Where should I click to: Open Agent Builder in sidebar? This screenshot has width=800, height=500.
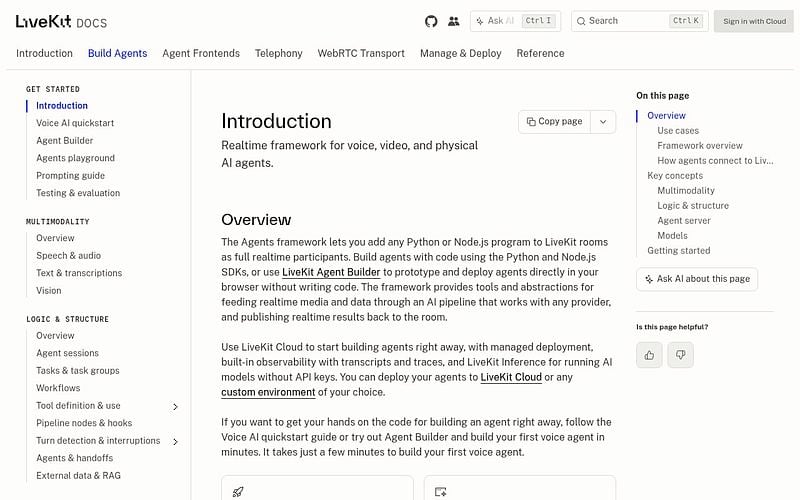coord(64,140)
